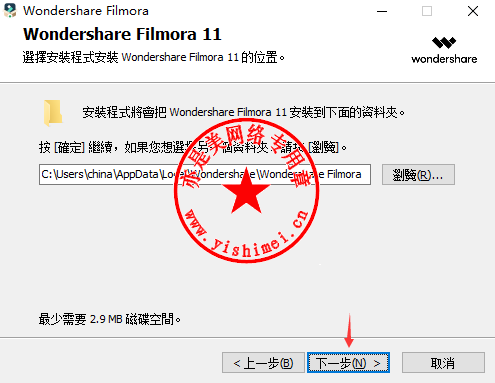495x383 pixels.
Task: Click 下一步(N) to continue installation
Action: 348,363
